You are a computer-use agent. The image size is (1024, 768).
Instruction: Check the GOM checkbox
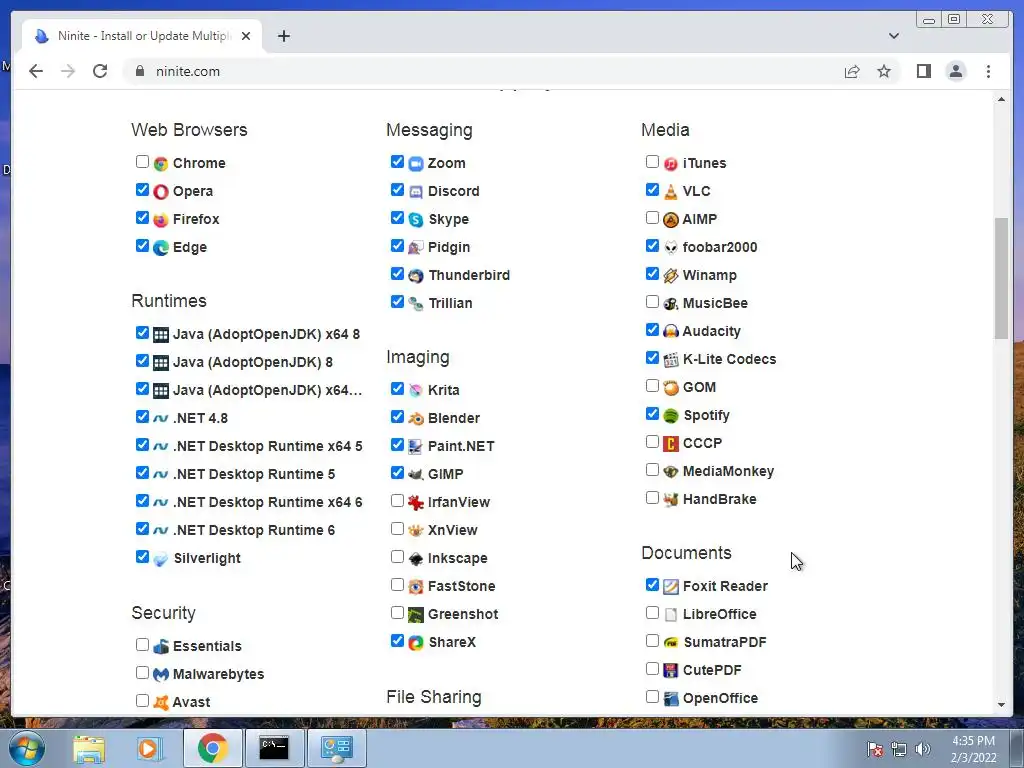(x=652, y=385)
